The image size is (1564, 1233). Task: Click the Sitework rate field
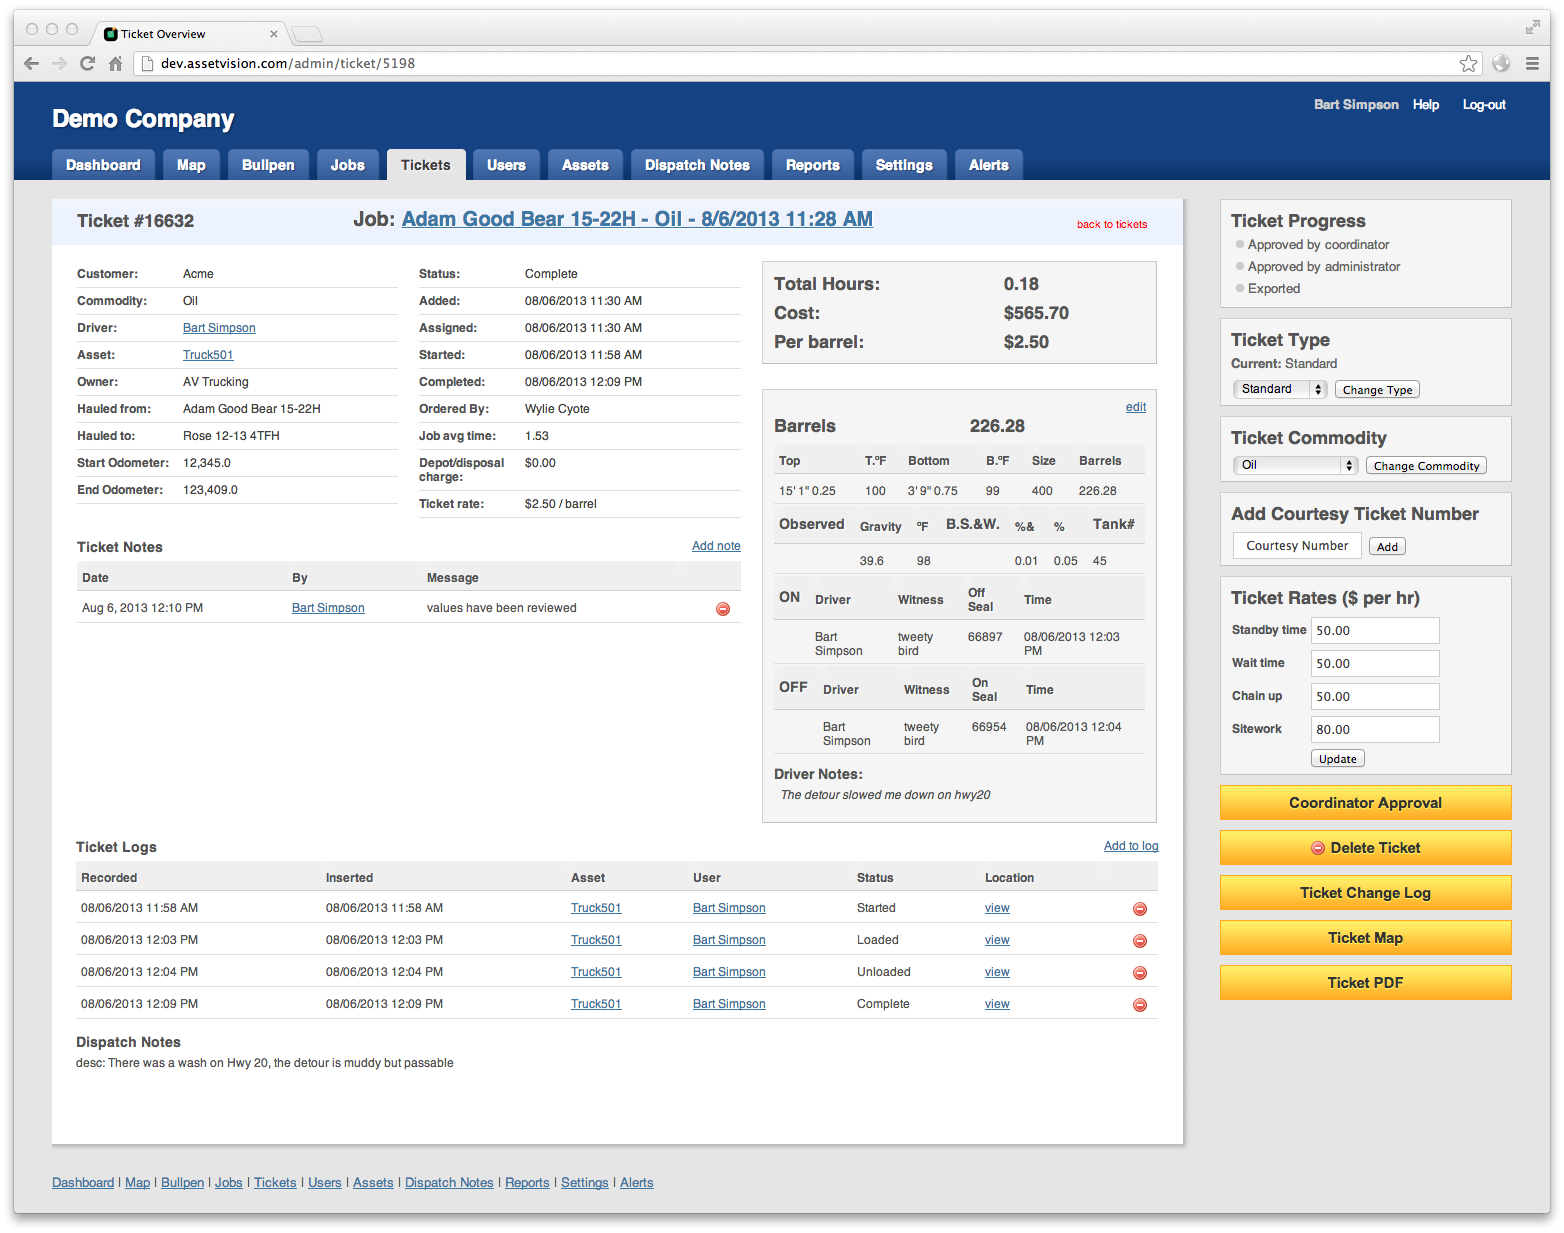pos(1375,729)
